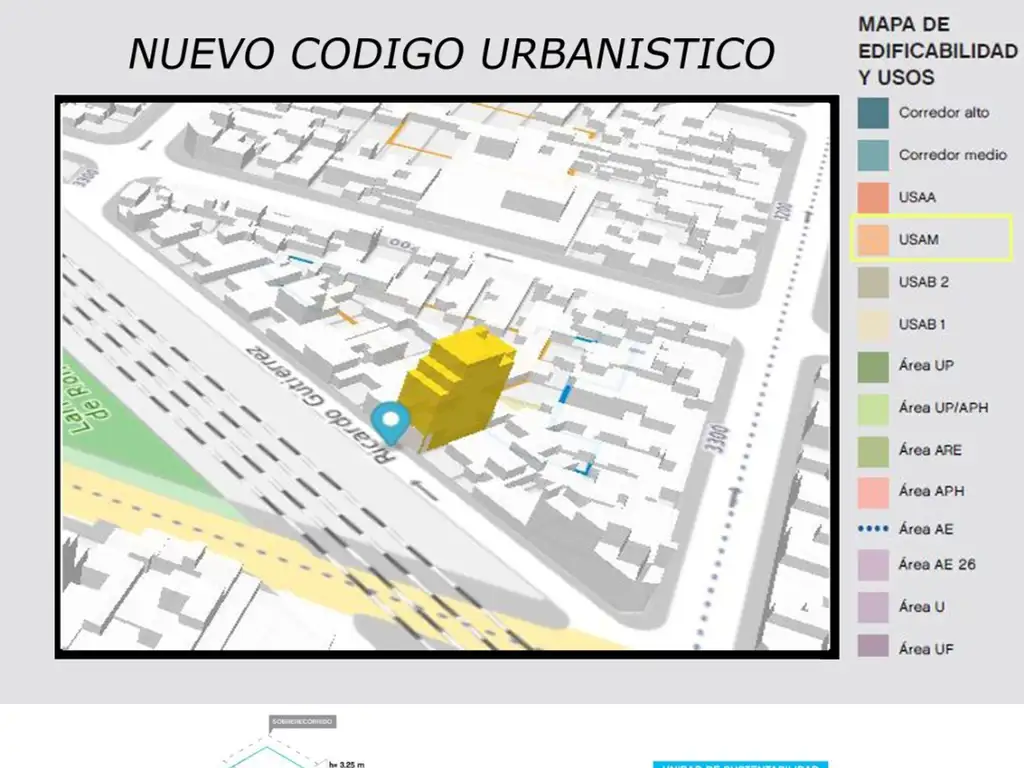Click the Área AE dotted line symbol

pos(873,528)
